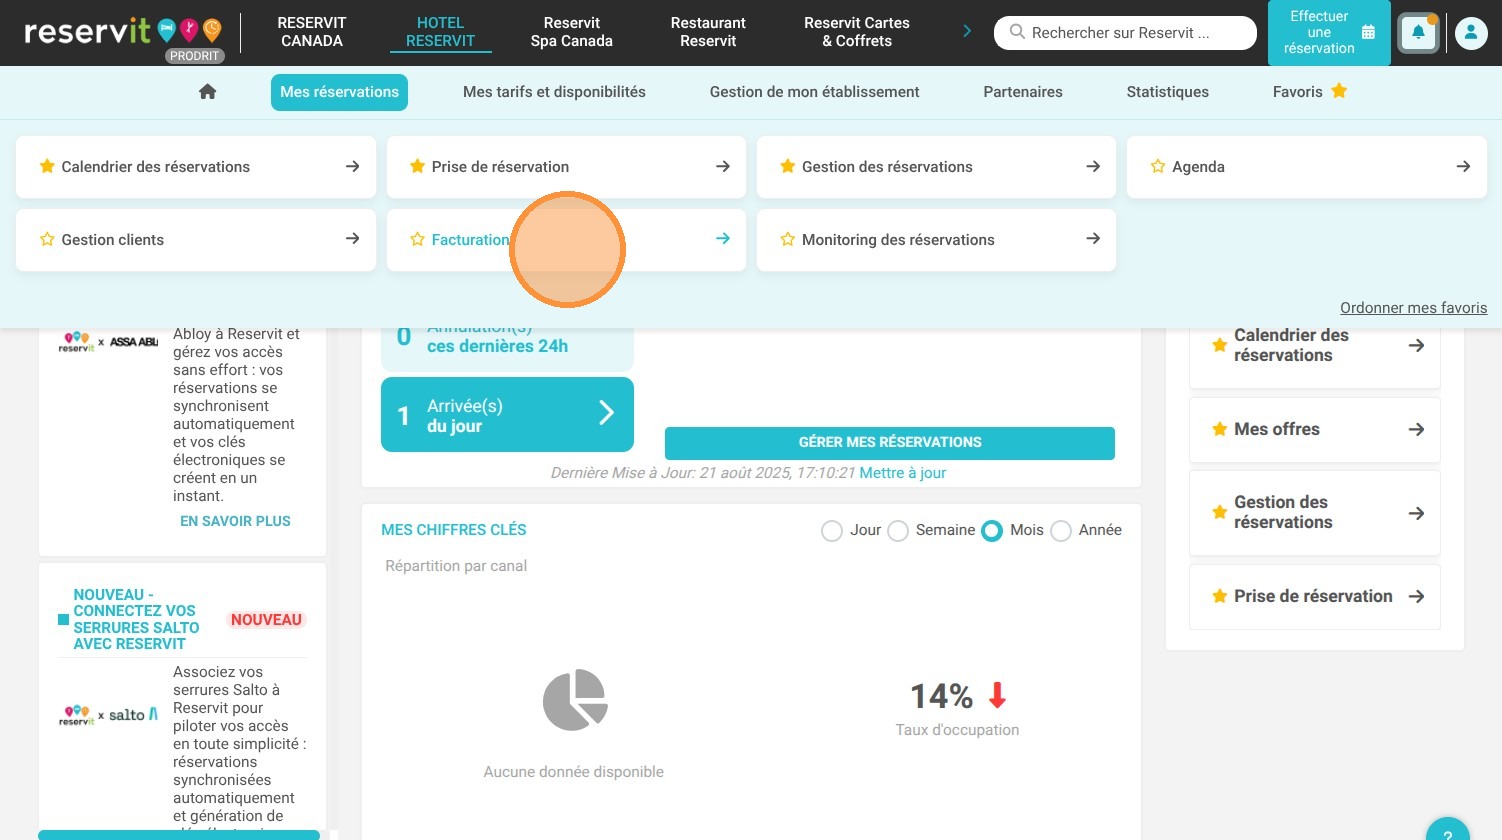Screen dimensions: 1502x840
Task: Toggle favorite star for Prise de réservation menu card
Action: tap(417, 166)
